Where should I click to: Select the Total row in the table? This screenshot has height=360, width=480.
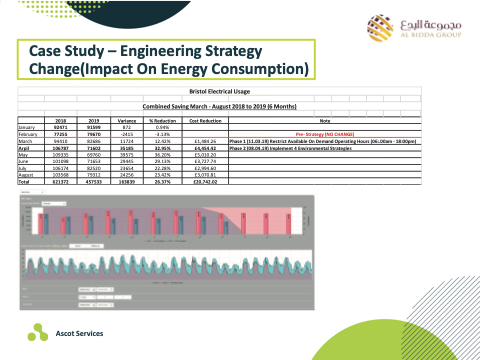click(219, 182)
